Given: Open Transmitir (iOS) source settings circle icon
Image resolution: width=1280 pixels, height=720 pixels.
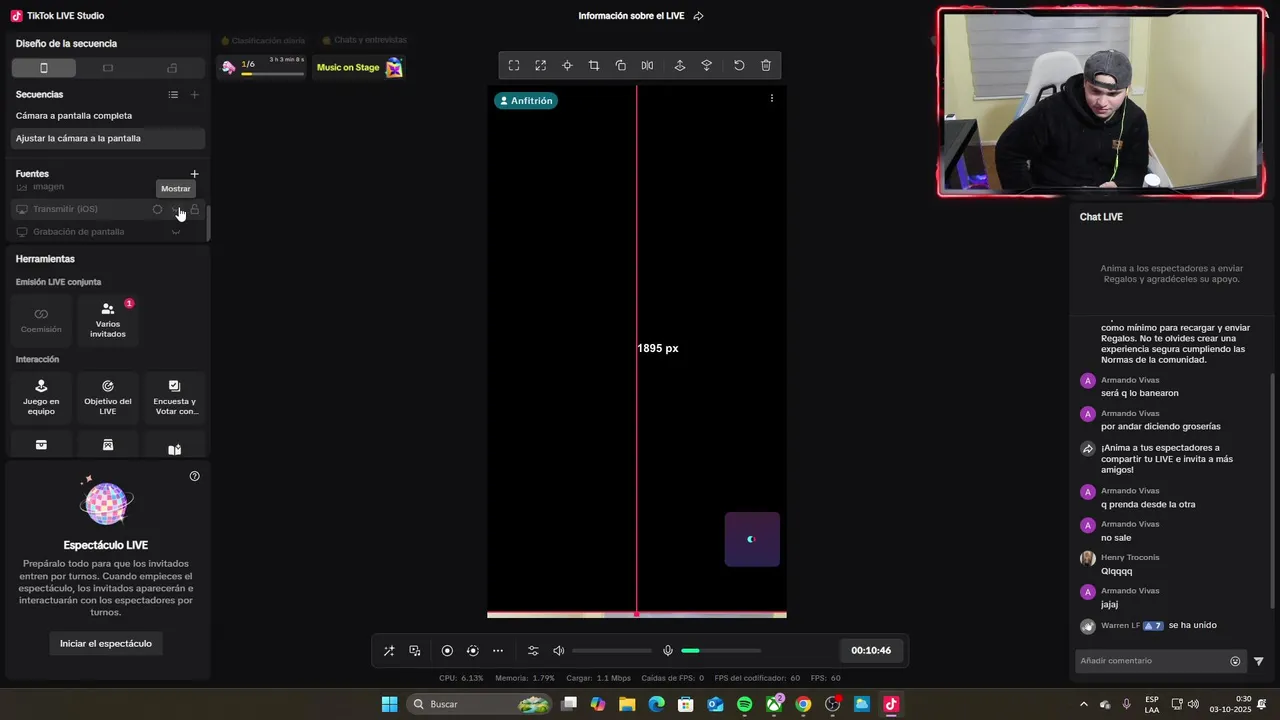Looking at the screenshot, I should tap(157, 209).
